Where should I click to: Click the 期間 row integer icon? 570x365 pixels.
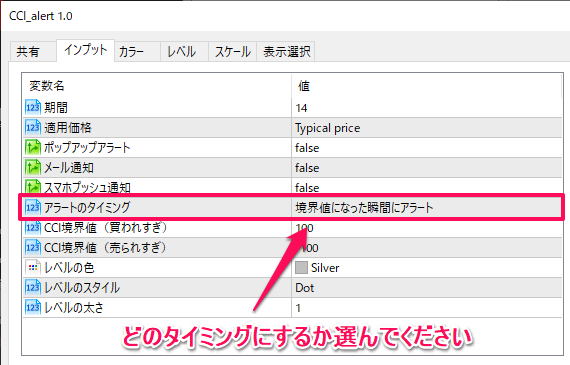(33, 107)
